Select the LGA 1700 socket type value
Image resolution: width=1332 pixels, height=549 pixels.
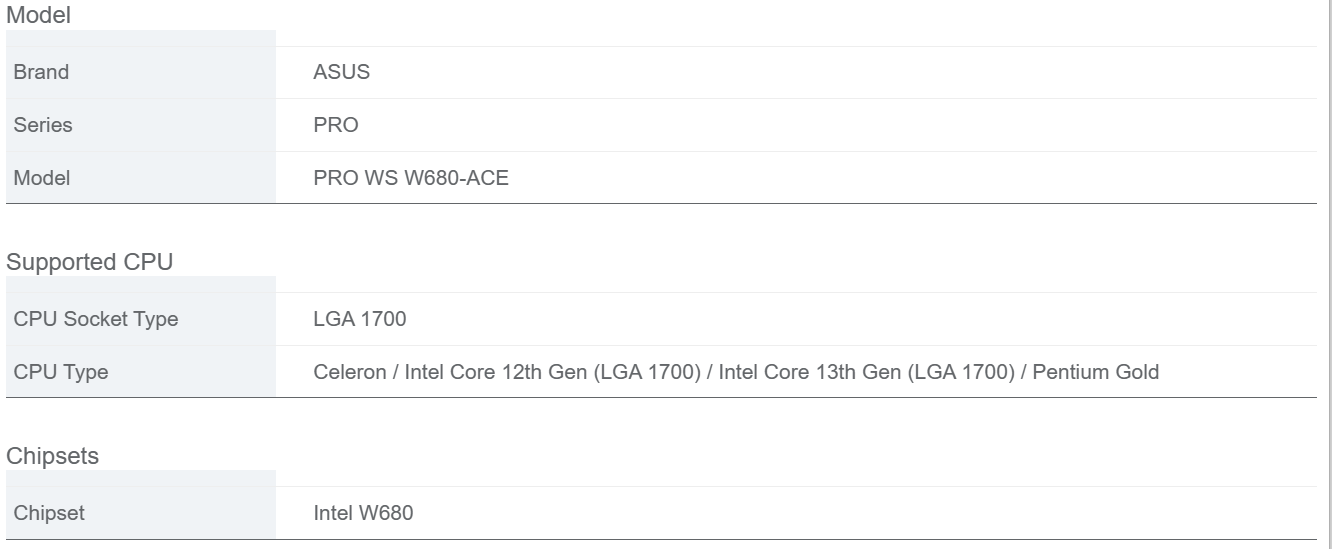[360, 319]
